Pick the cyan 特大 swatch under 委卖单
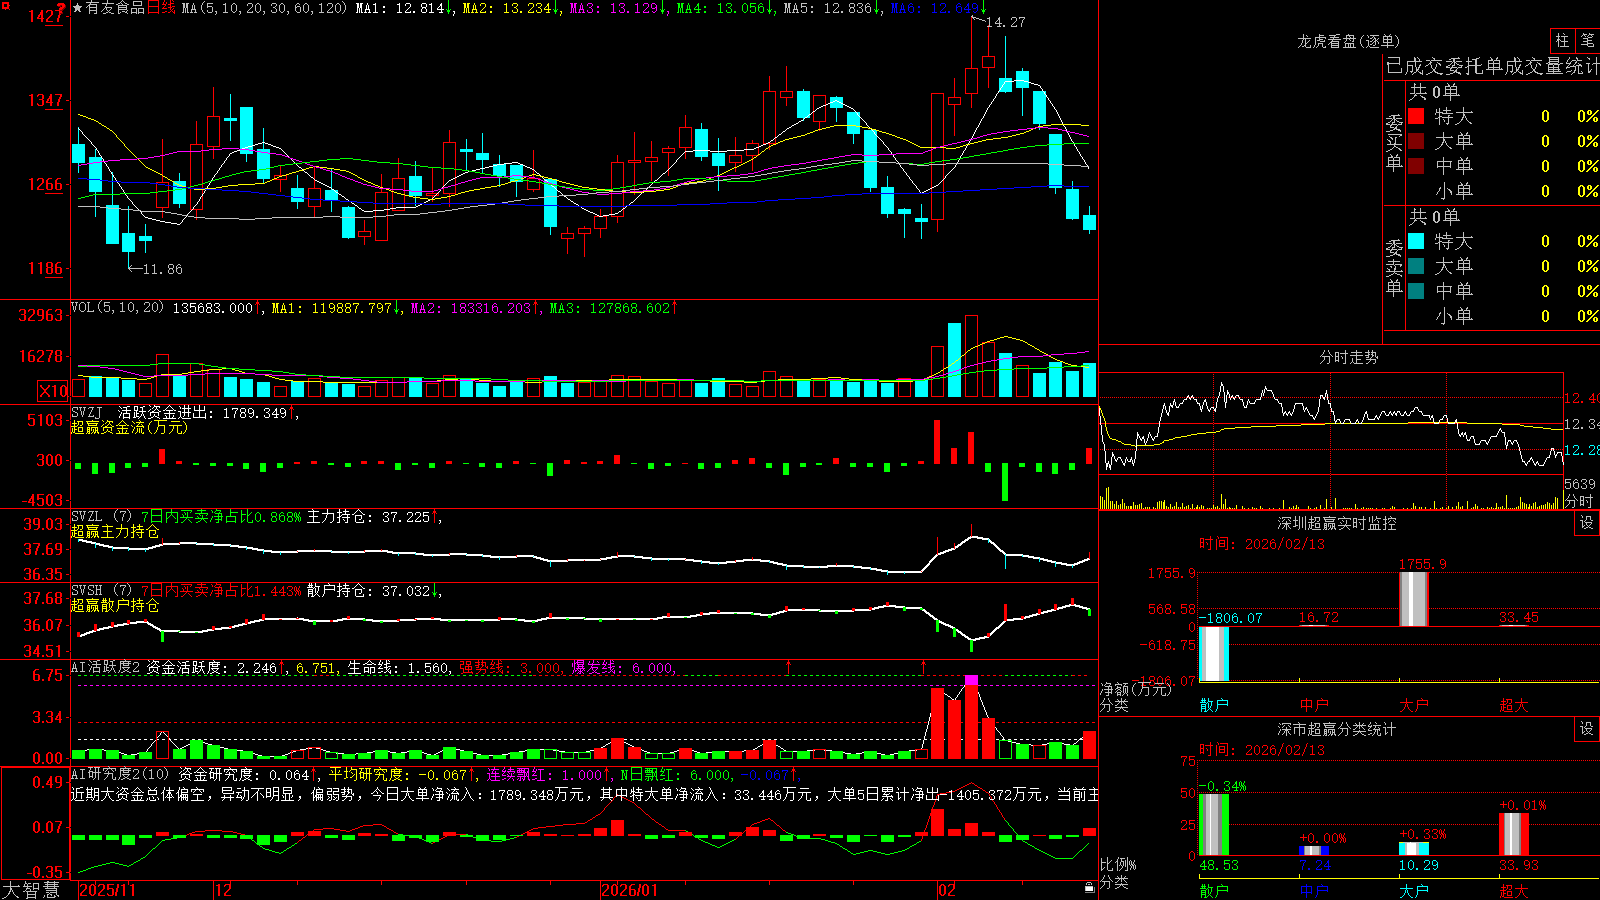Screen dimensions: 1600x900 pos(1416,241)
